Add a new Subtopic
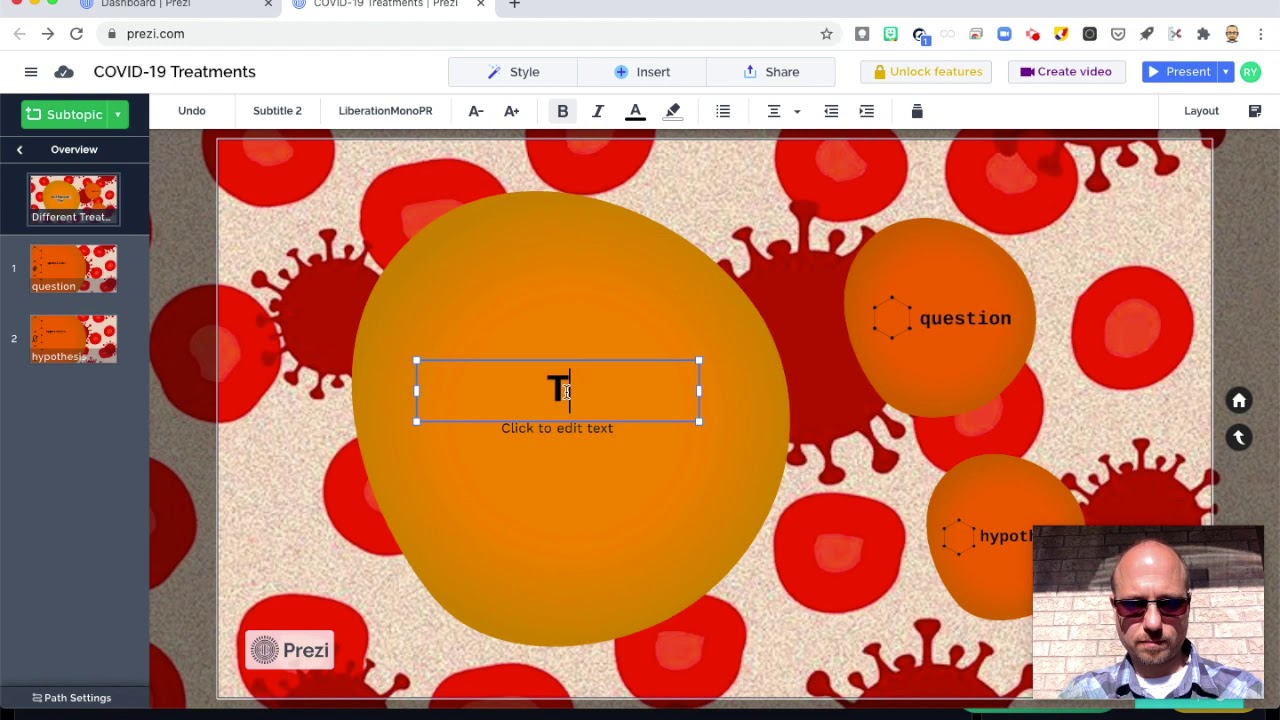 point(64,114)
